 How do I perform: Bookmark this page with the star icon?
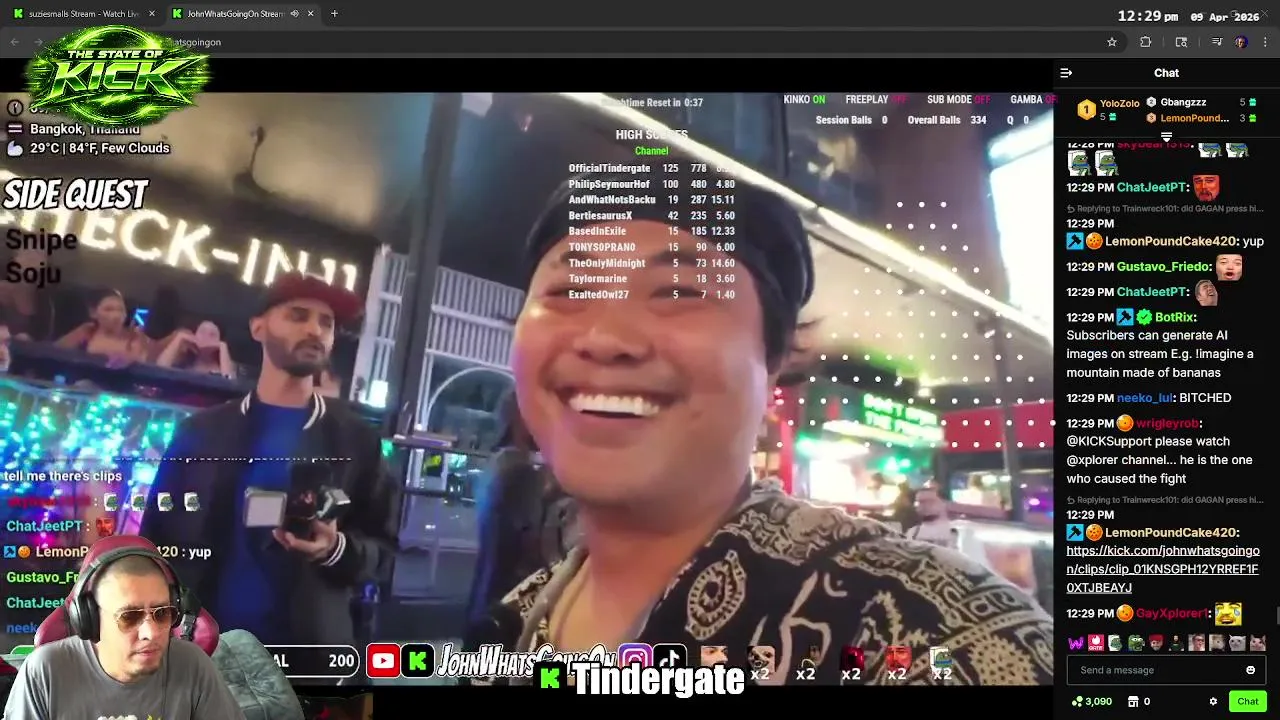pos(1111,42)
